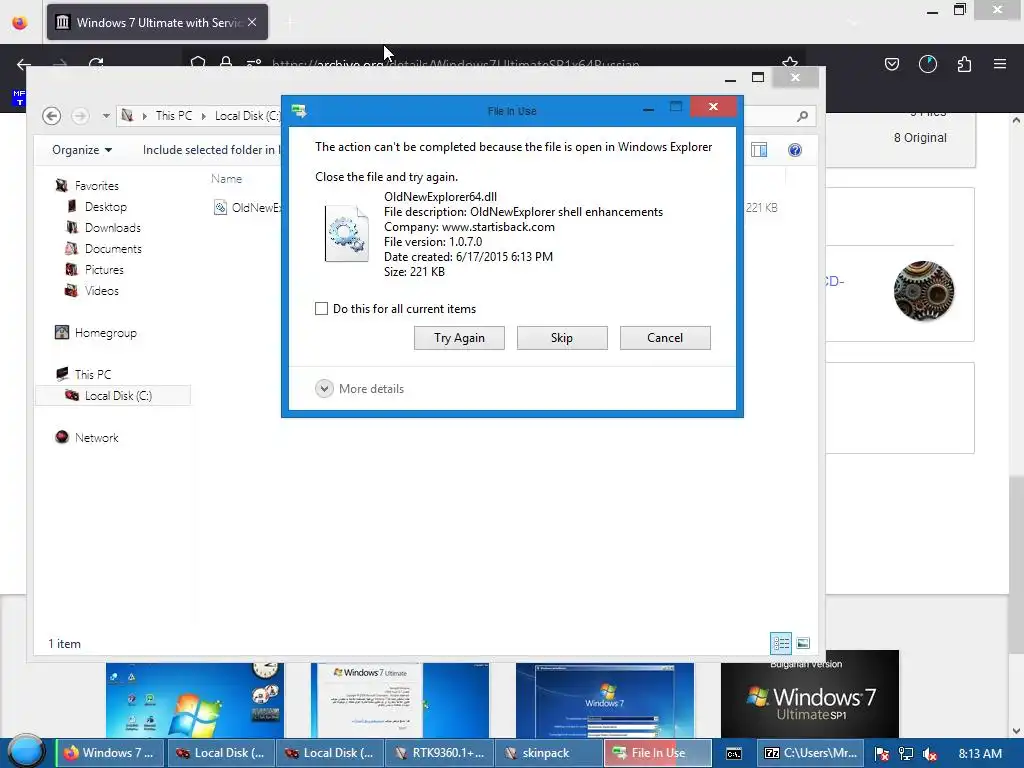
Task: Reload the page in Firefox
Action: [96, 64]
